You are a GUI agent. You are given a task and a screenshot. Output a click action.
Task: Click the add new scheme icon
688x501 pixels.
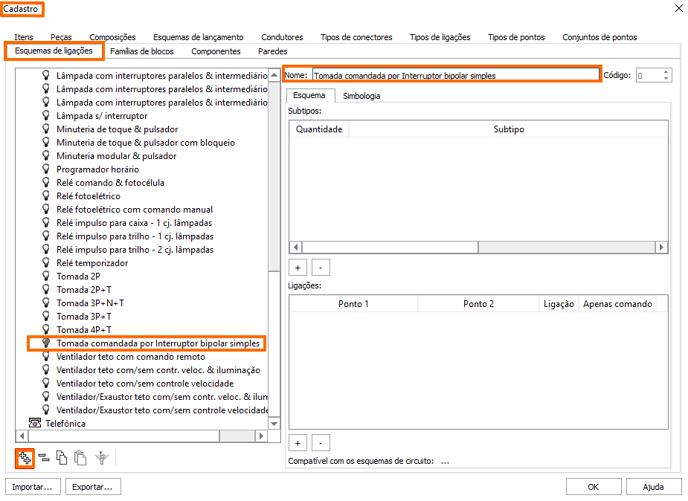pyautogui.click(x=25, y=458)
